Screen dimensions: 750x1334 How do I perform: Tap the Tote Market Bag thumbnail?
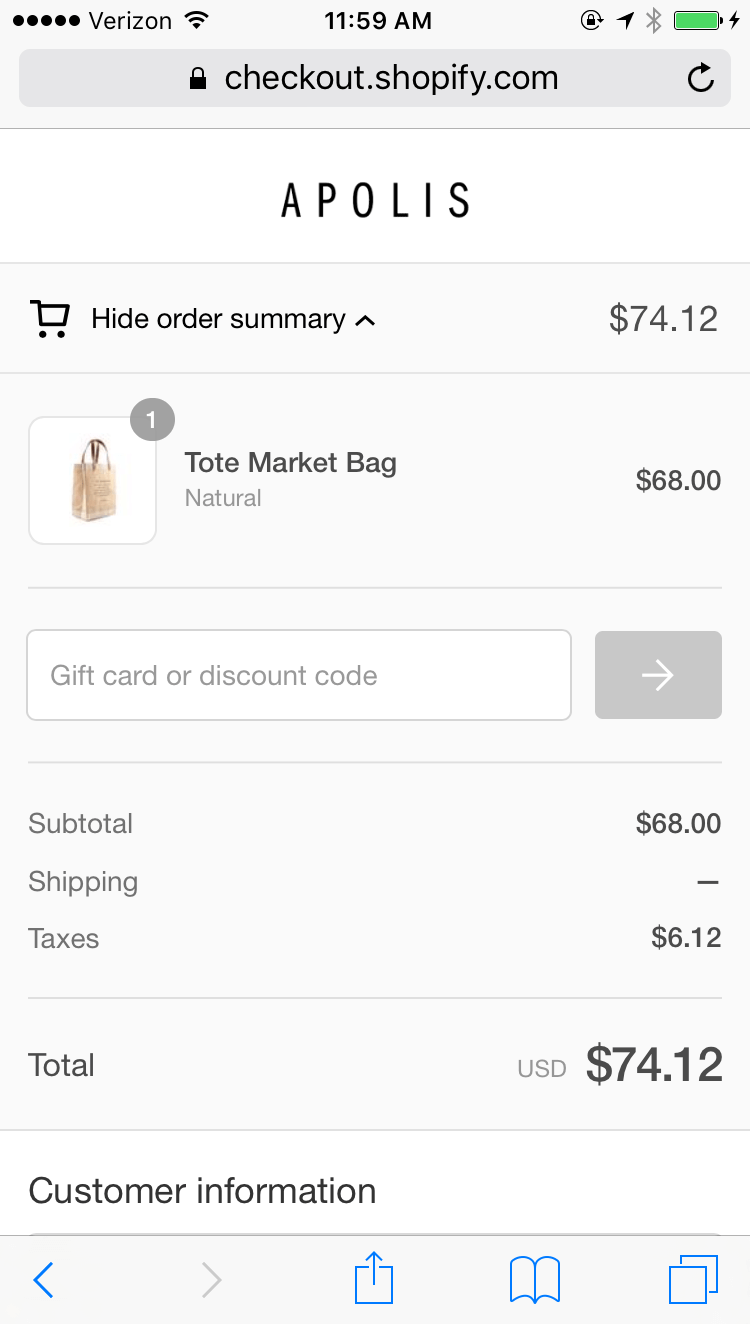coord(93,481)
